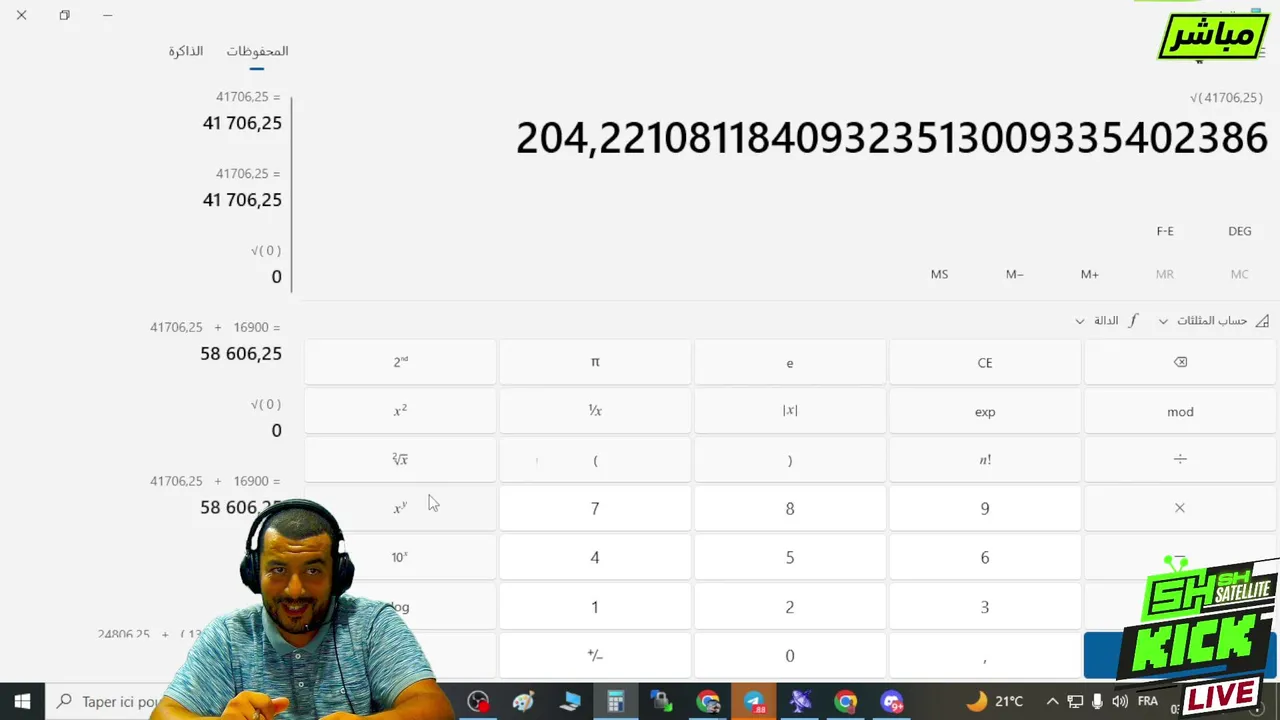The height and width of the screenshot is (720, 1280).
Task: Show hidden system tray icons
Action: (1052, 701)
